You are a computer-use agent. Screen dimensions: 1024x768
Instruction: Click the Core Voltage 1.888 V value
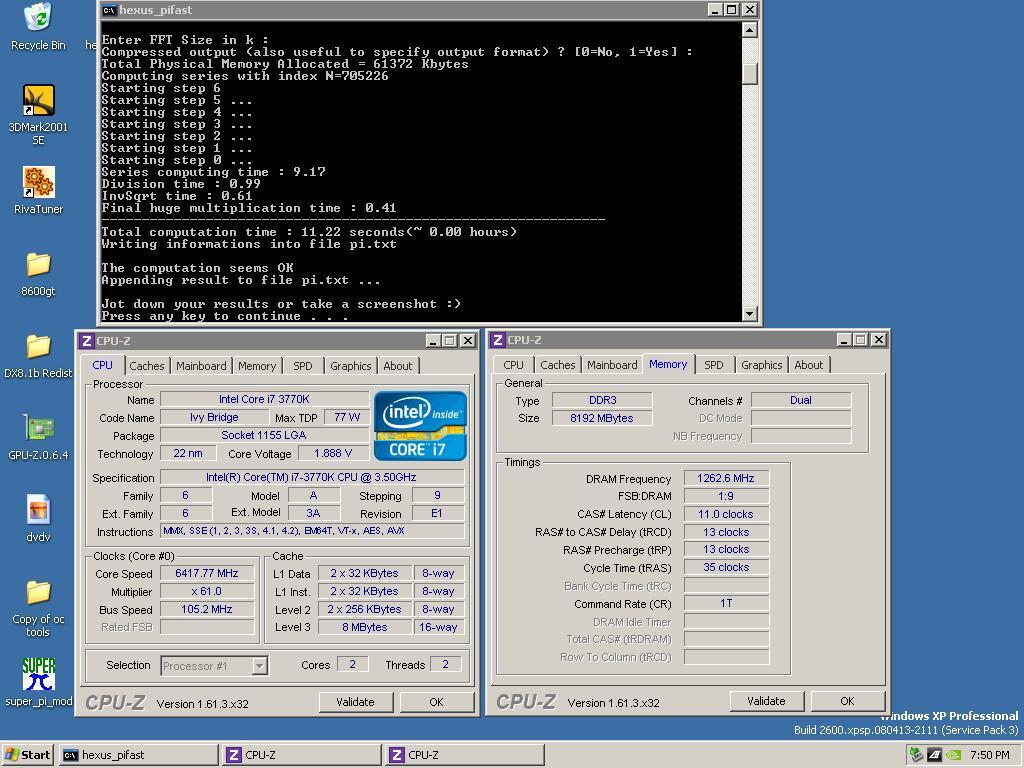pyautogui.click(x=332, y=453)
